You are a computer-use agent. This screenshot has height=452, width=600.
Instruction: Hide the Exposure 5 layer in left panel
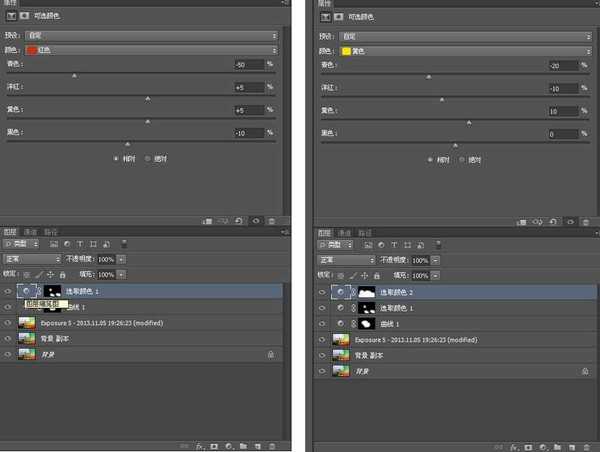[8, 324]
